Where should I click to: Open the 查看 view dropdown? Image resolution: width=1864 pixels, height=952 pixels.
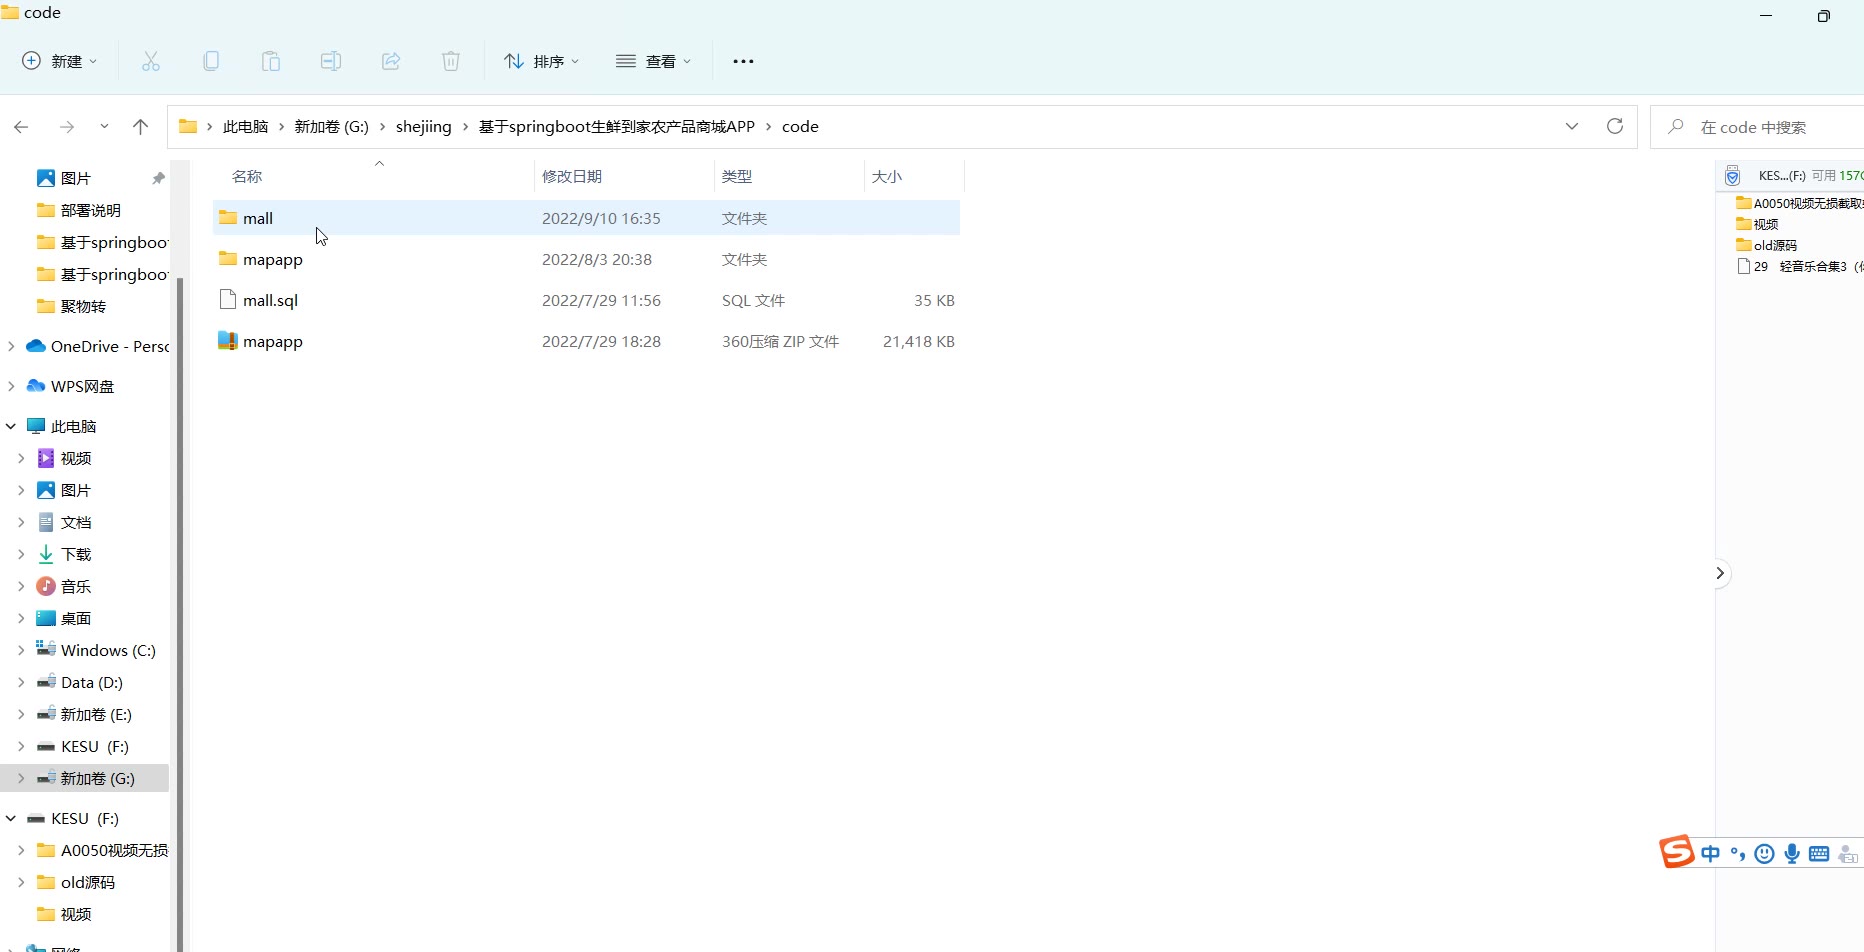(653, 61)
